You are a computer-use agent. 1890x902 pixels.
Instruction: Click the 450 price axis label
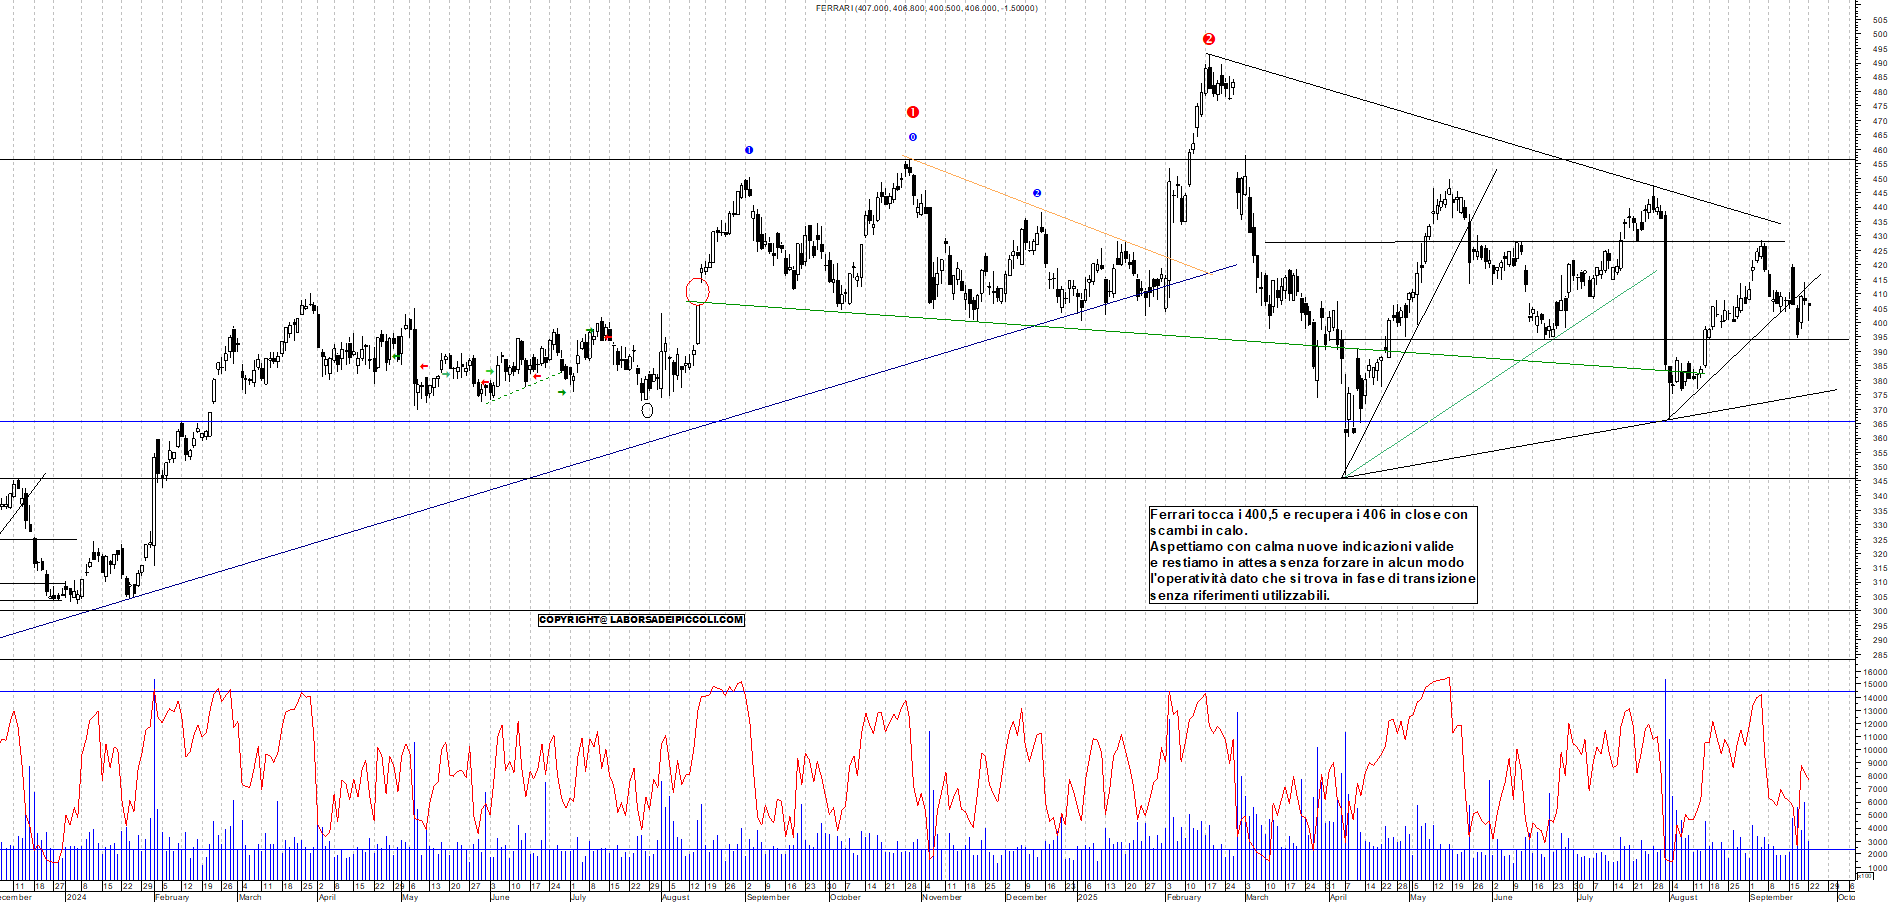(1879, 179)
